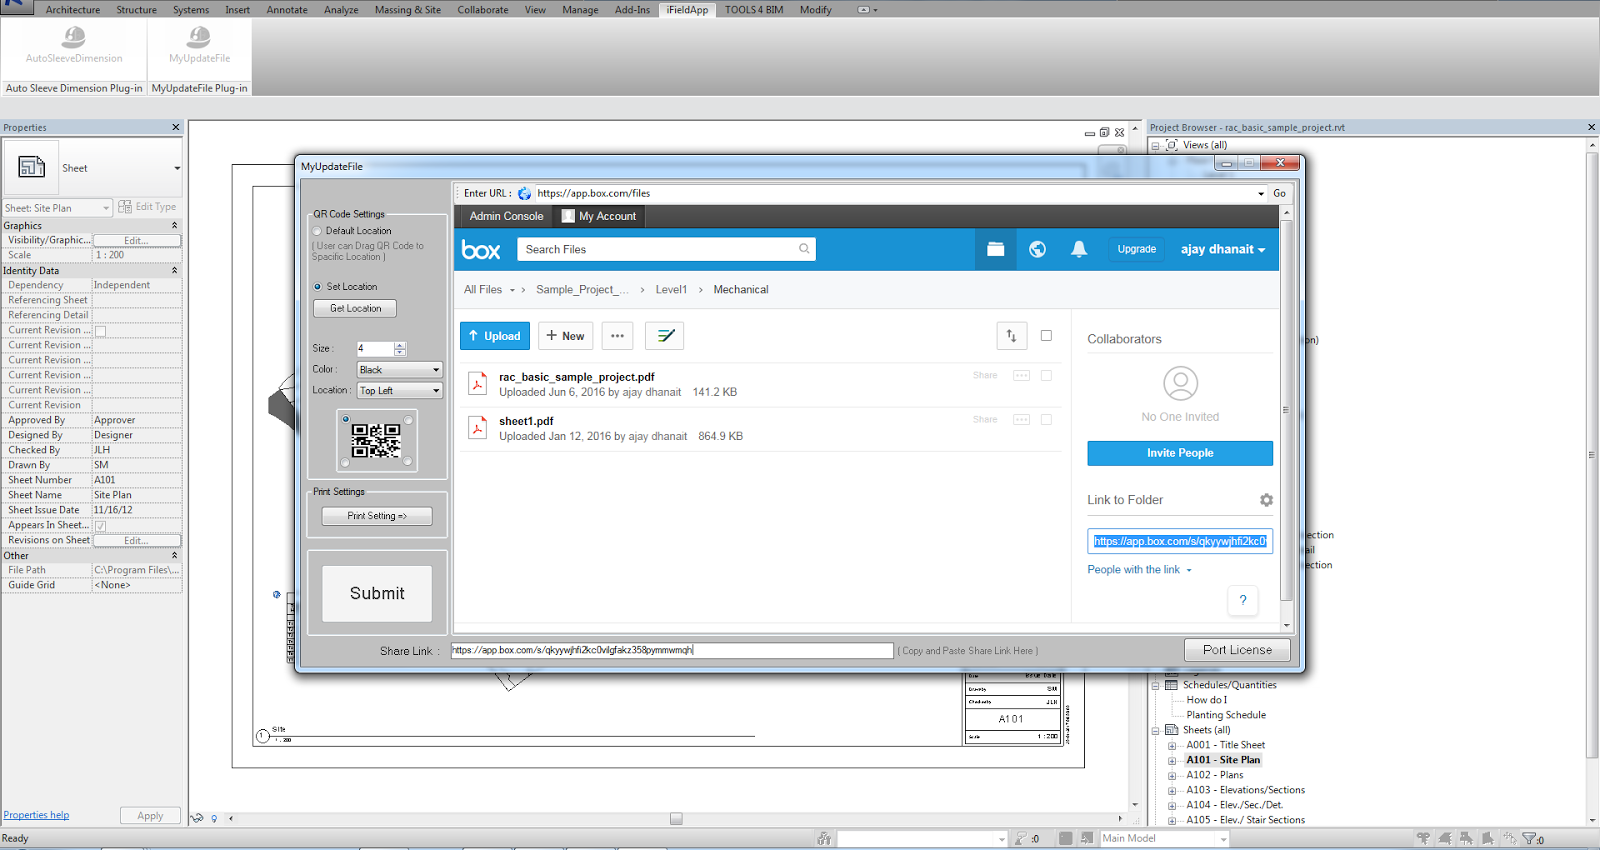Collapse the Sheets (all) tree node
1600x850 pixels.
pos(1156,731)
